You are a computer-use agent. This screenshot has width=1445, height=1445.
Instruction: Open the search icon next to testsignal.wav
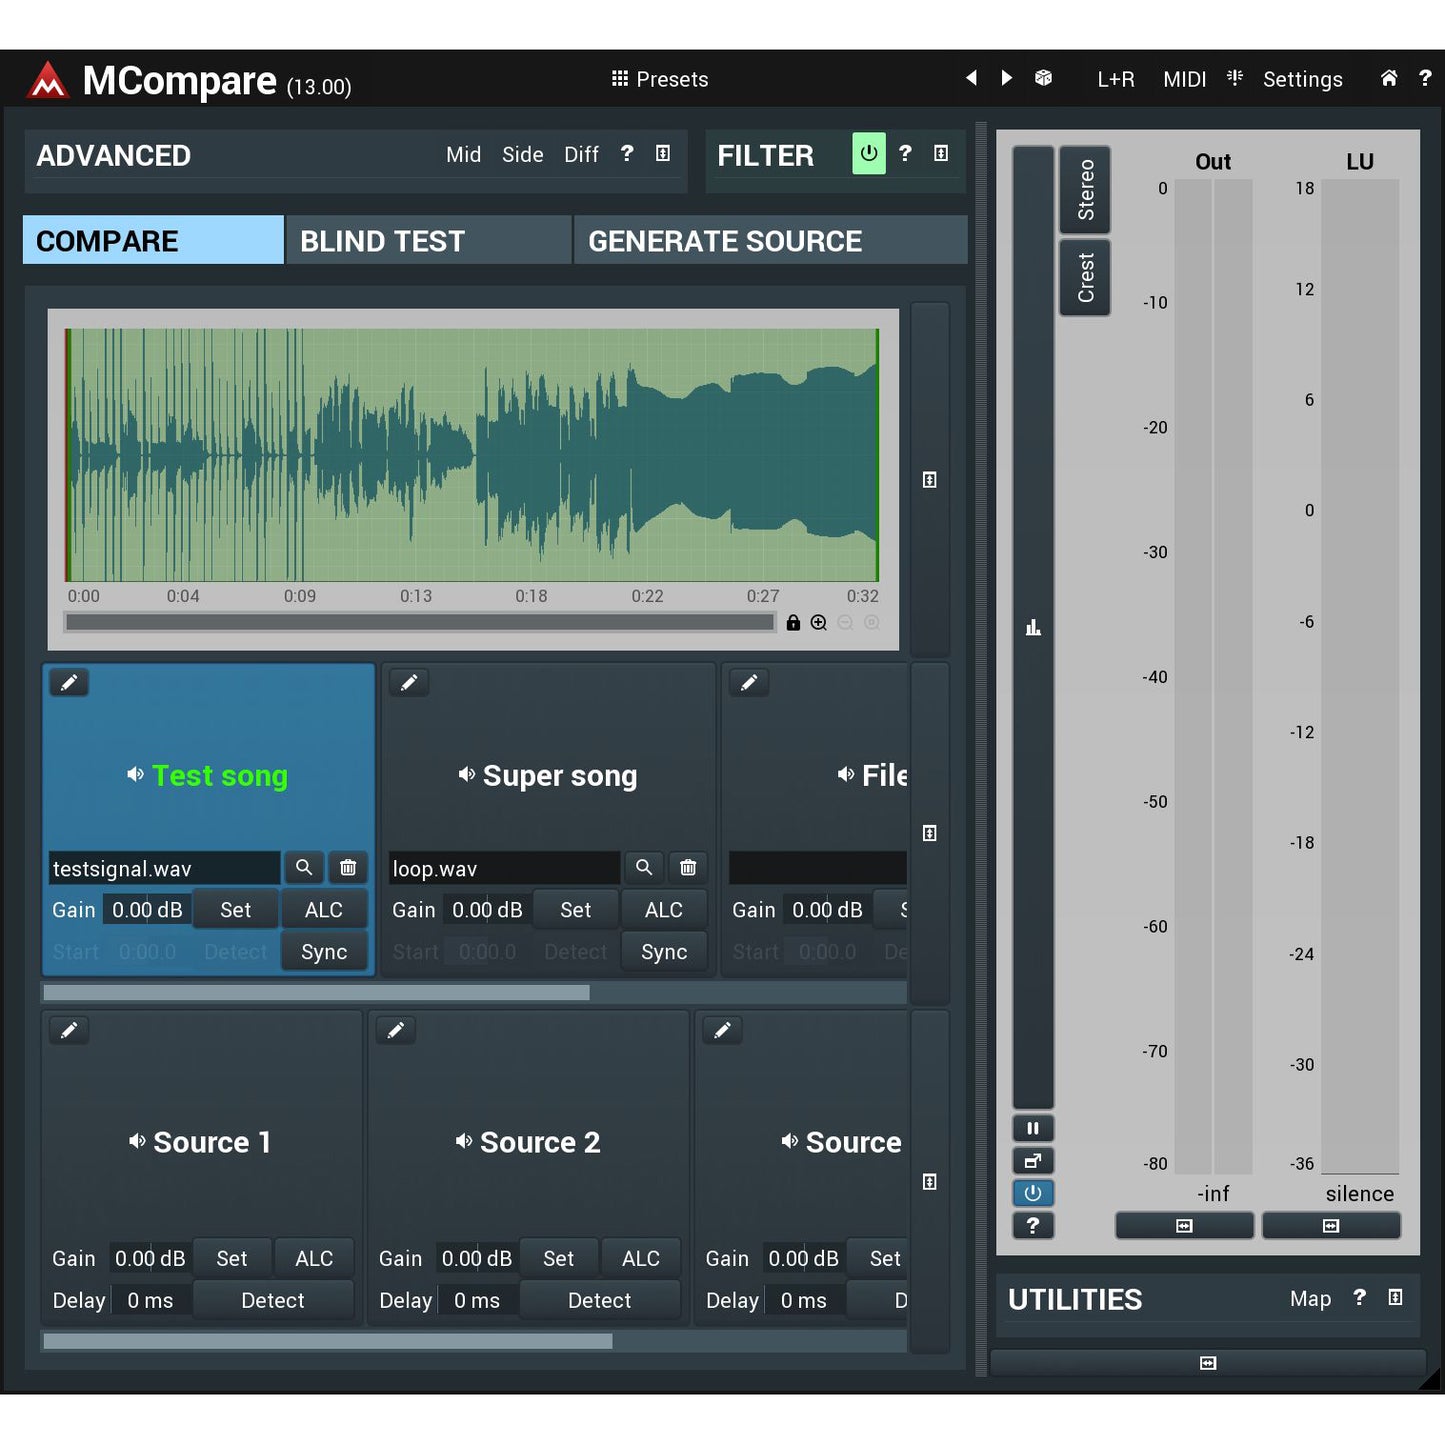304,867
